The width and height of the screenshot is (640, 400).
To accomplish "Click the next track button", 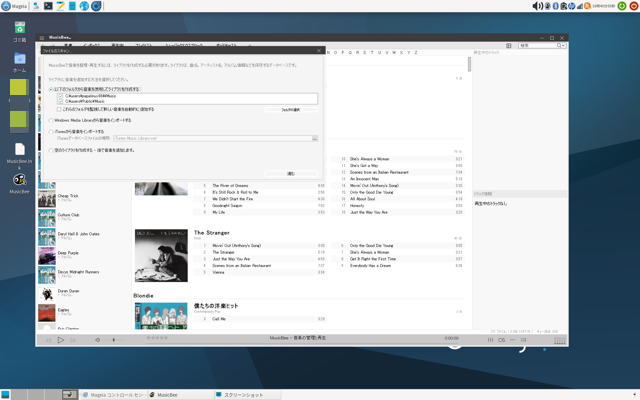I will click(73, 340).
